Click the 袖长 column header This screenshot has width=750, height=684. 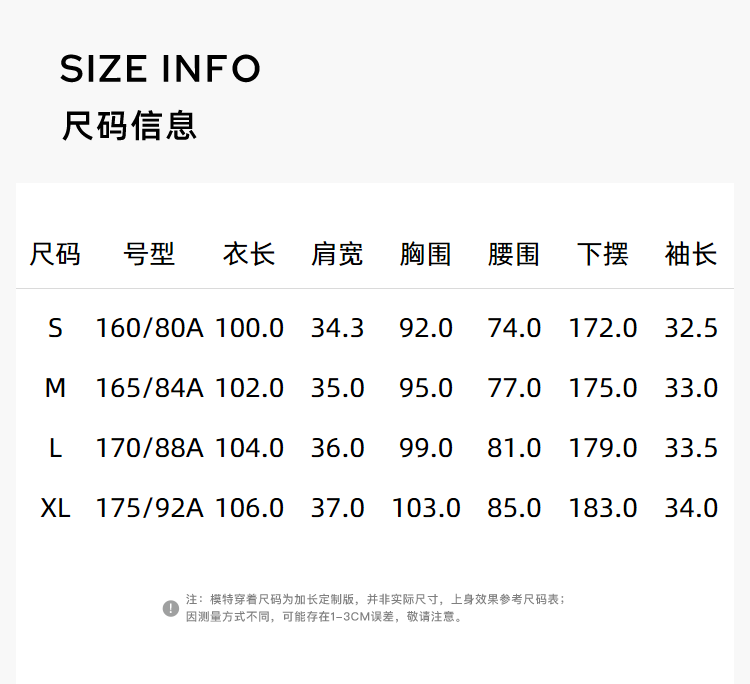(691, 254)
